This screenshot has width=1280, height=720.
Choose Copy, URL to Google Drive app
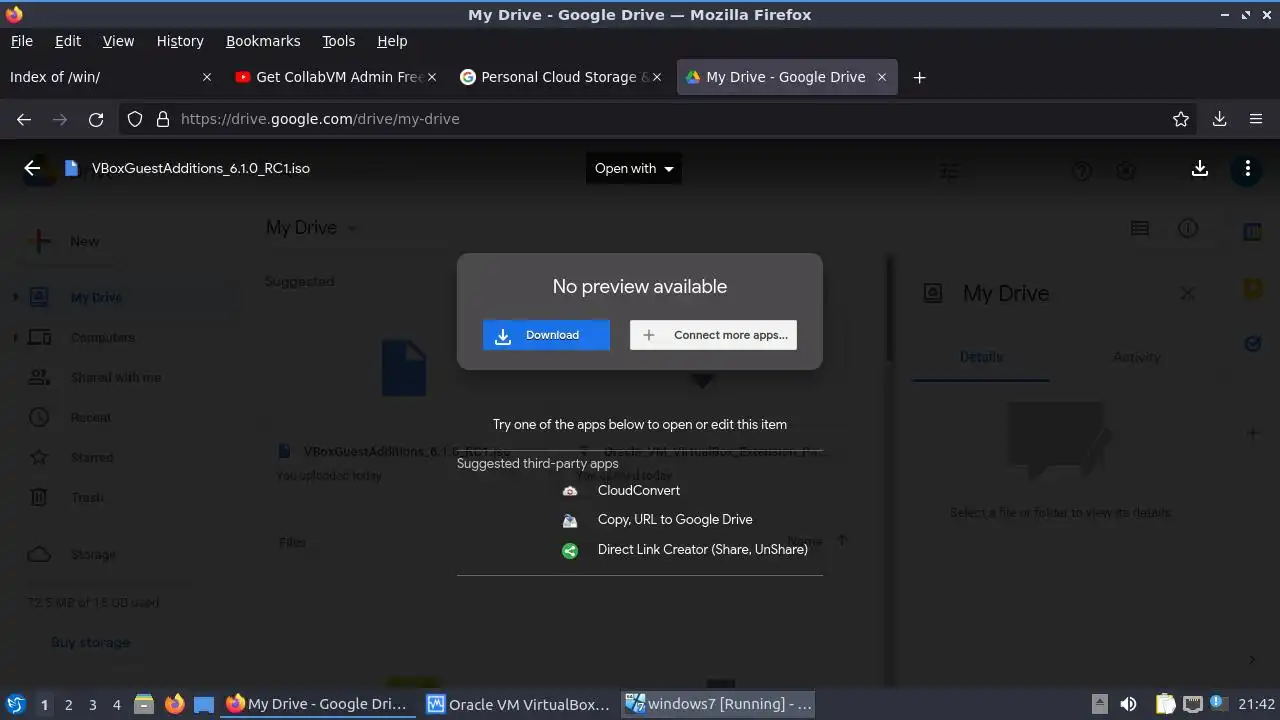[x=675, y=519]
